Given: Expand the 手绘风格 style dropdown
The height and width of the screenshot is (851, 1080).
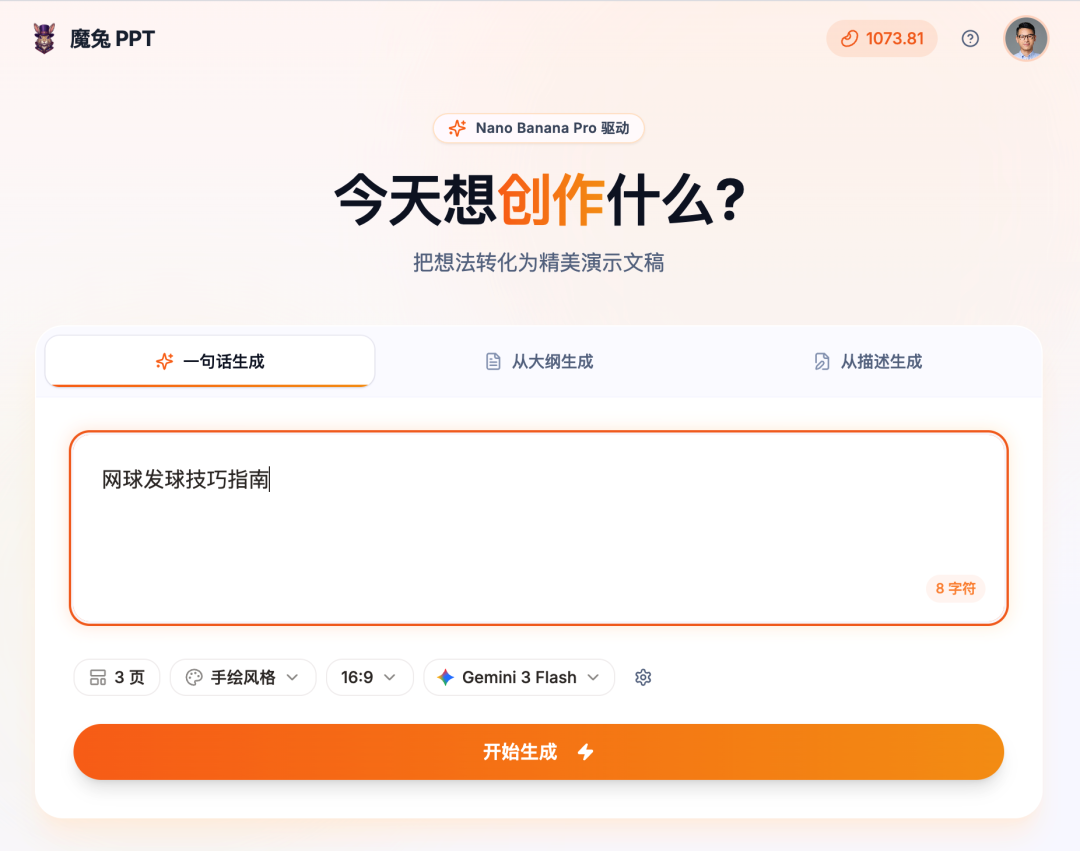Looking at the screenshot, I should (x=243, y=678).
